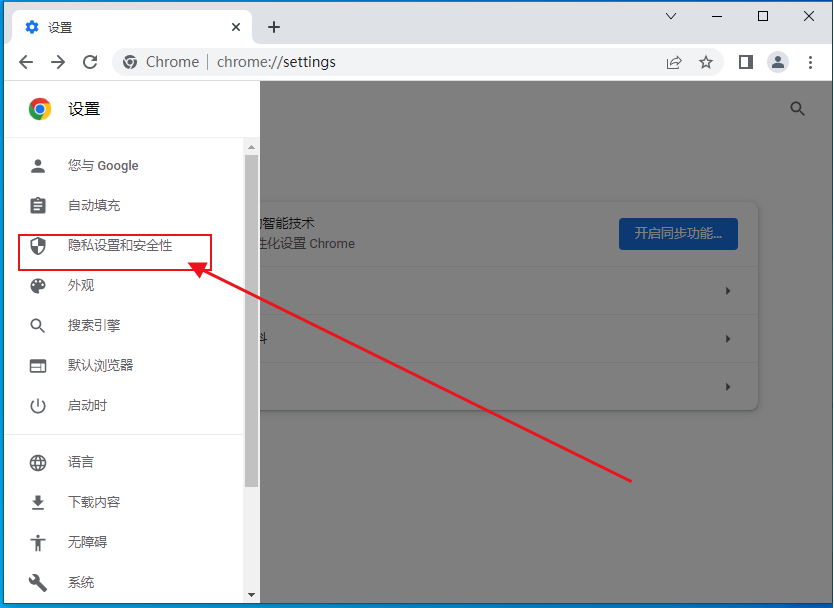
Task: Bookmark this page with the star icon
Action: pyautogui.click(x=706, y=62)
